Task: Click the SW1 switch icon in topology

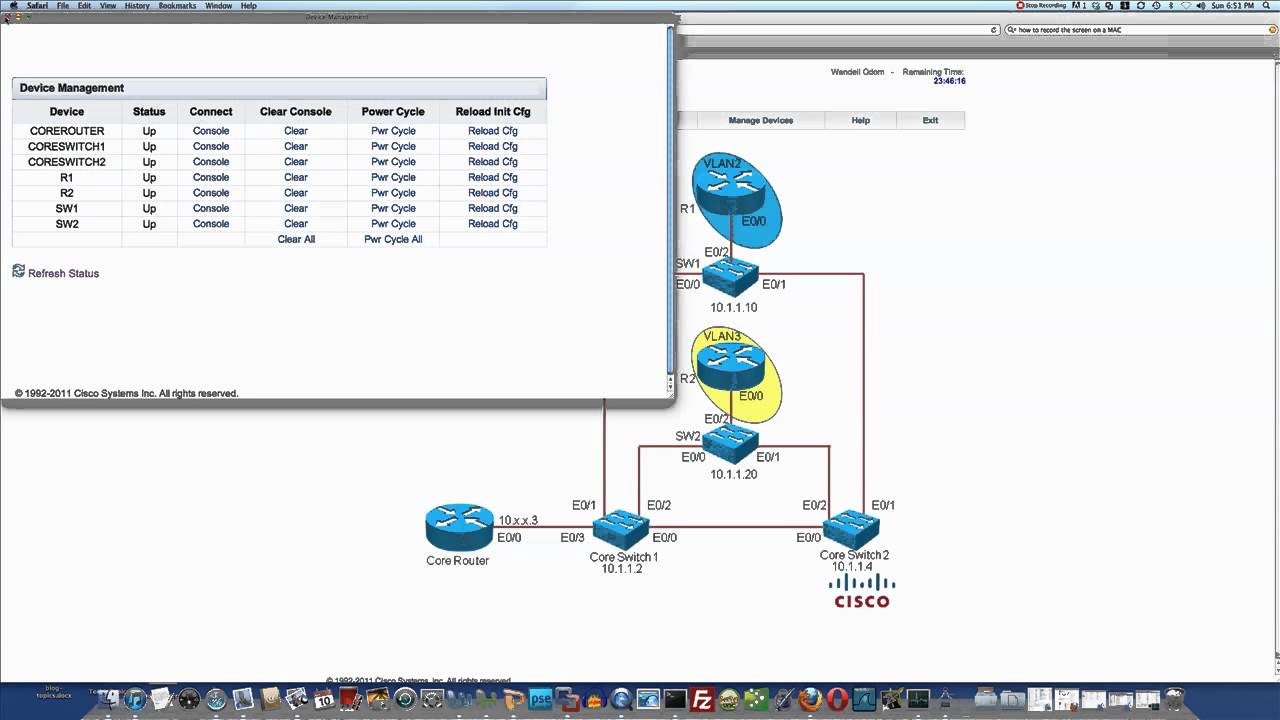Action: [x=730, y=276]
